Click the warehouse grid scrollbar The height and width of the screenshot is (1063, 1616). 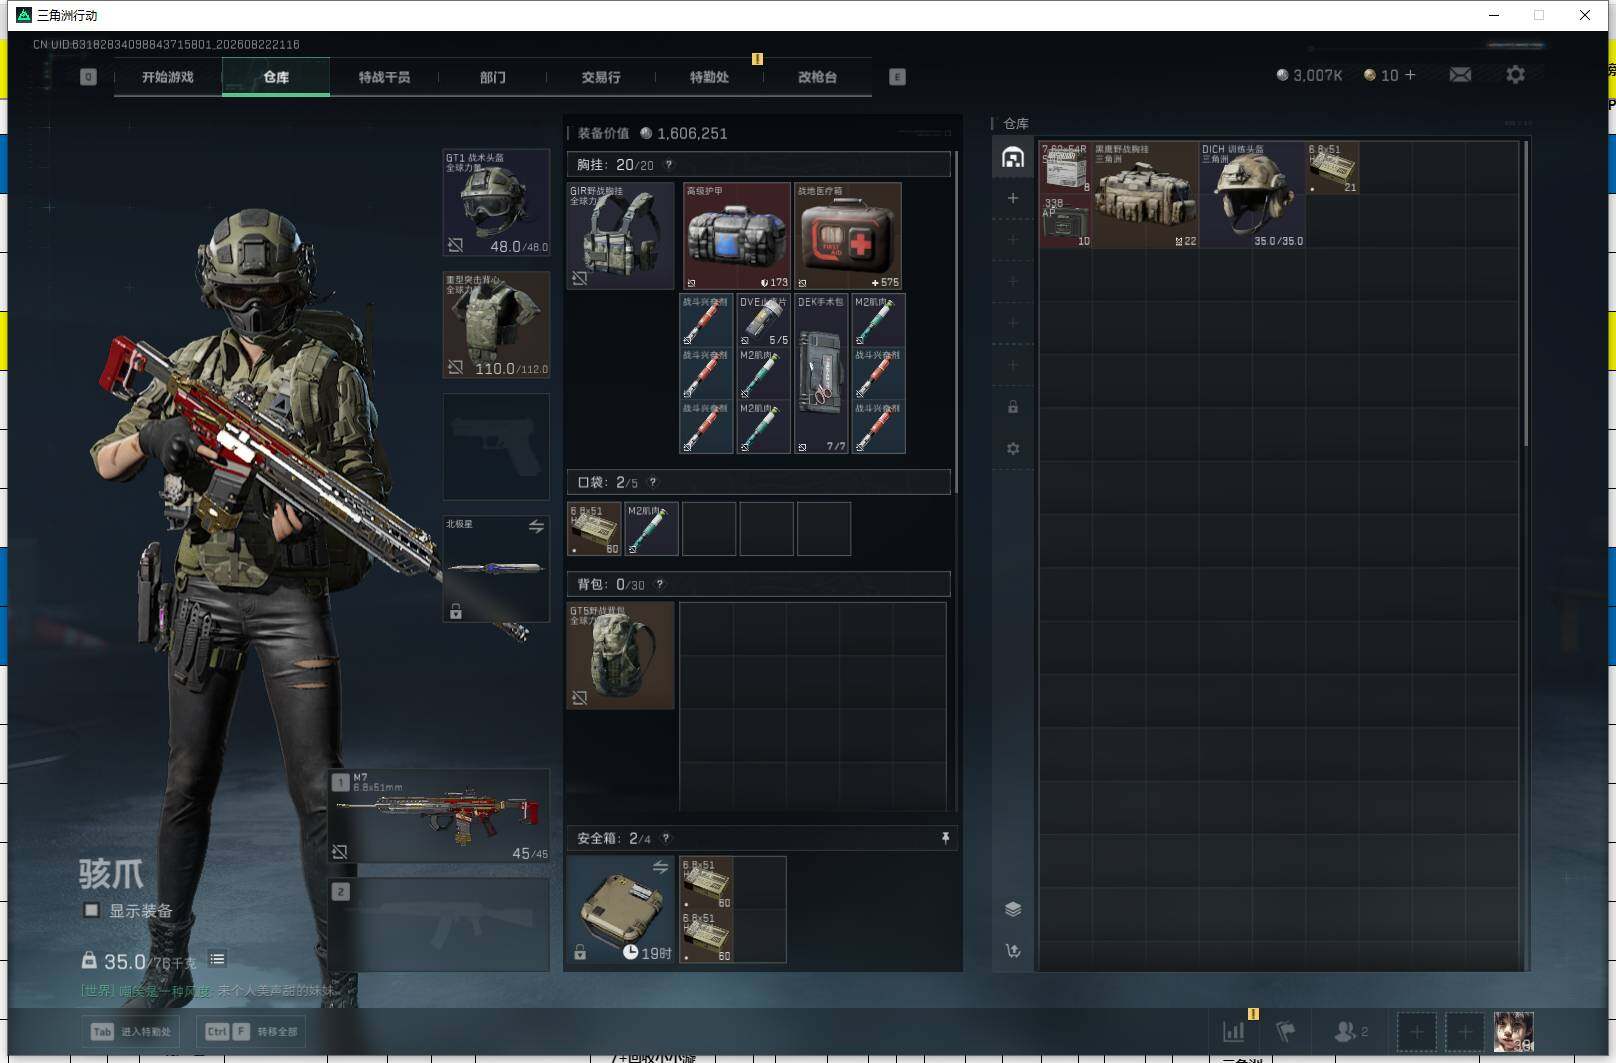[1525, 294]
